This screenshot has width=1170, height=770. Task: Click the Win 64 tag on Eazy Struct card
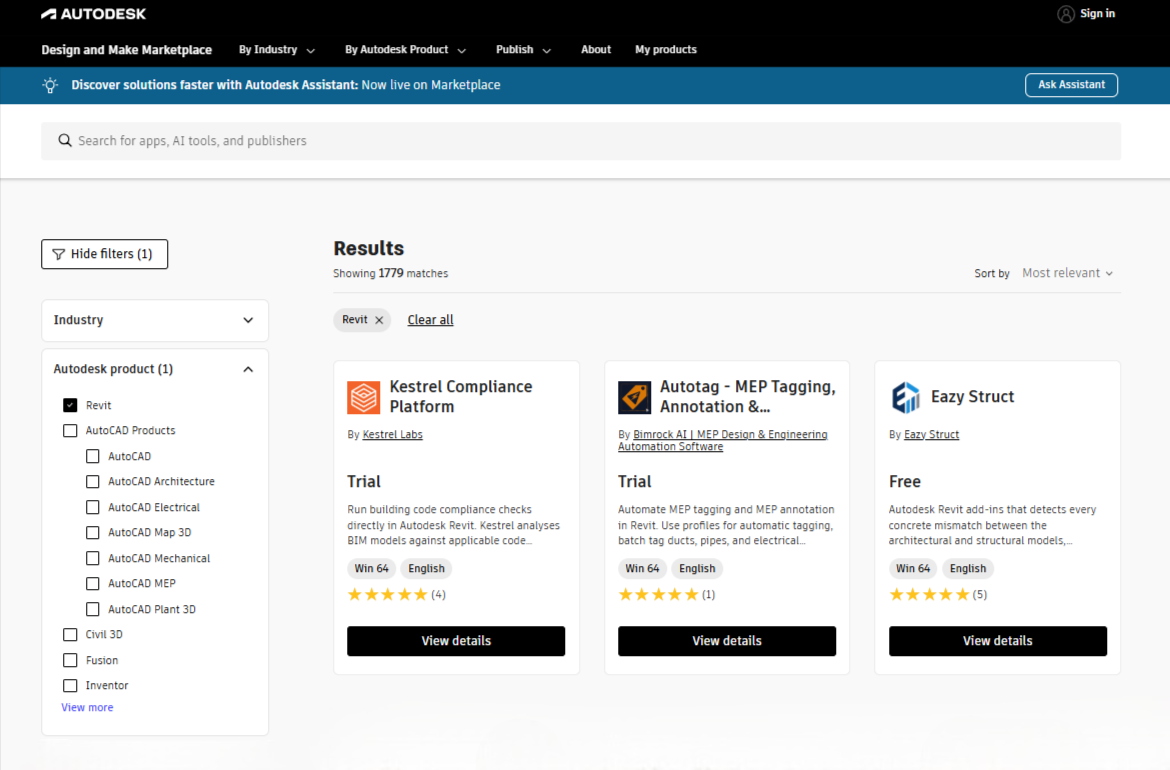click(913, 569)
